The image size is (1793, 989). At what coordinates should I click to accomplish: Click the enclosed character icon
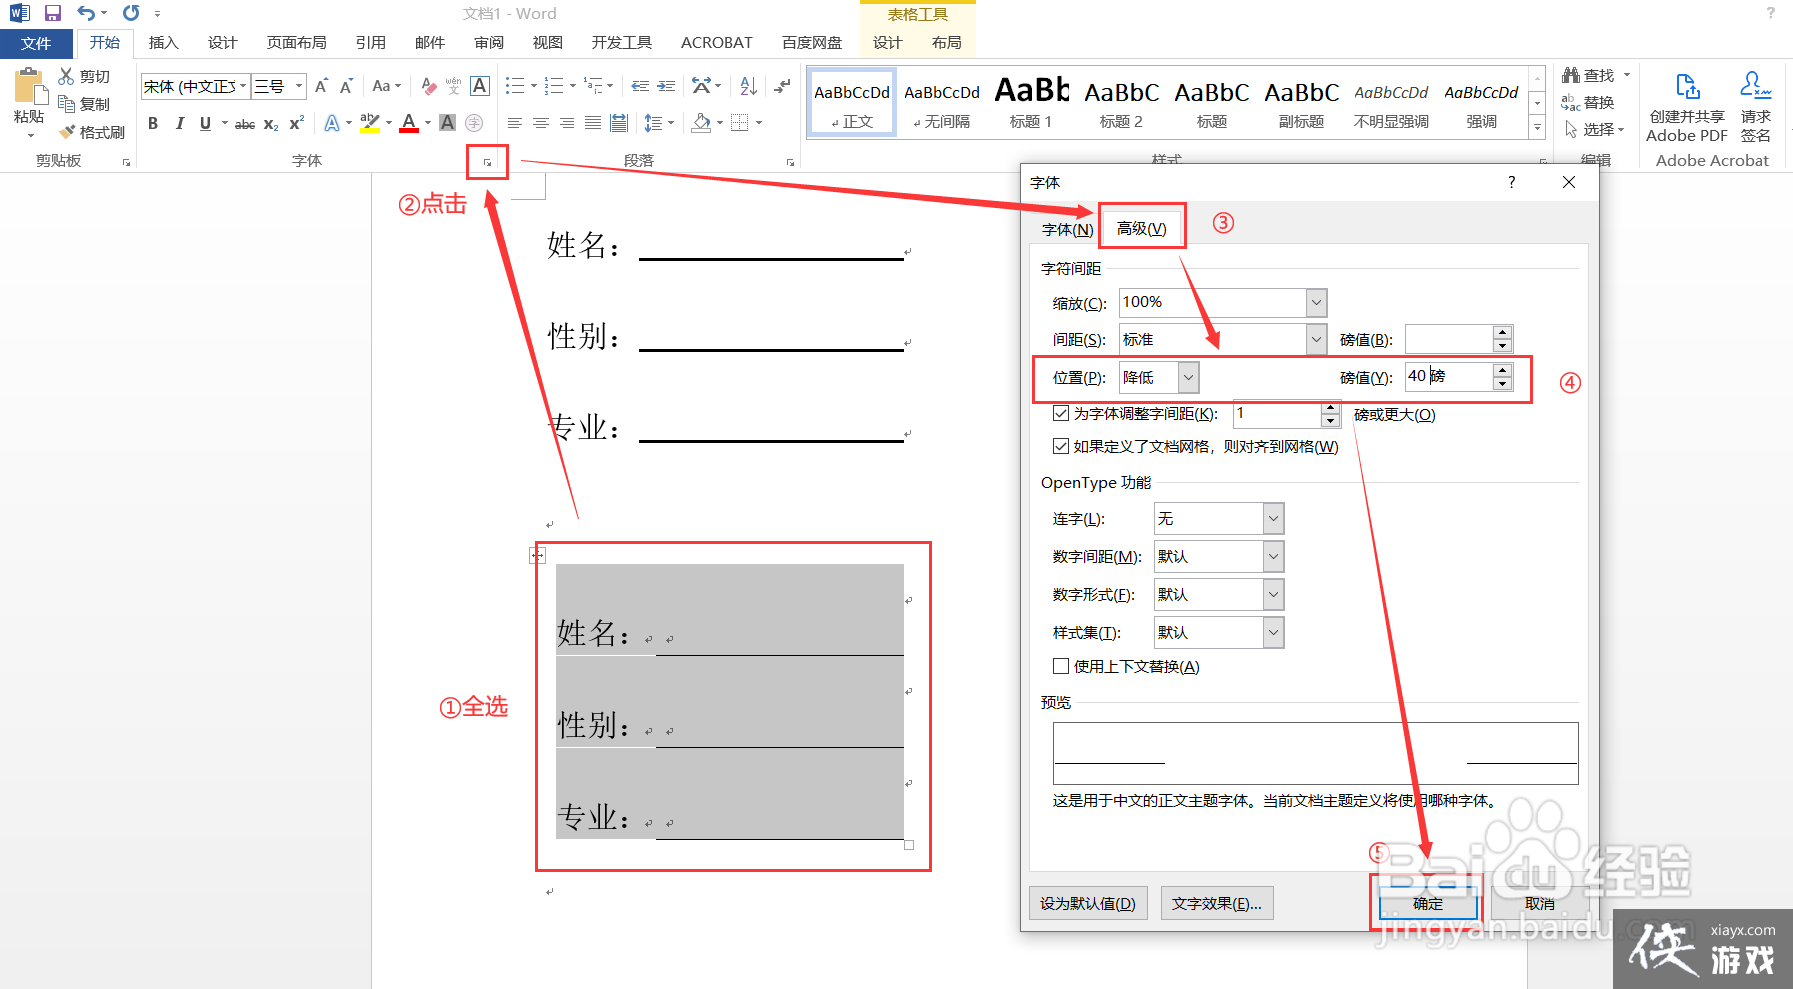click(x=474, y=123)
